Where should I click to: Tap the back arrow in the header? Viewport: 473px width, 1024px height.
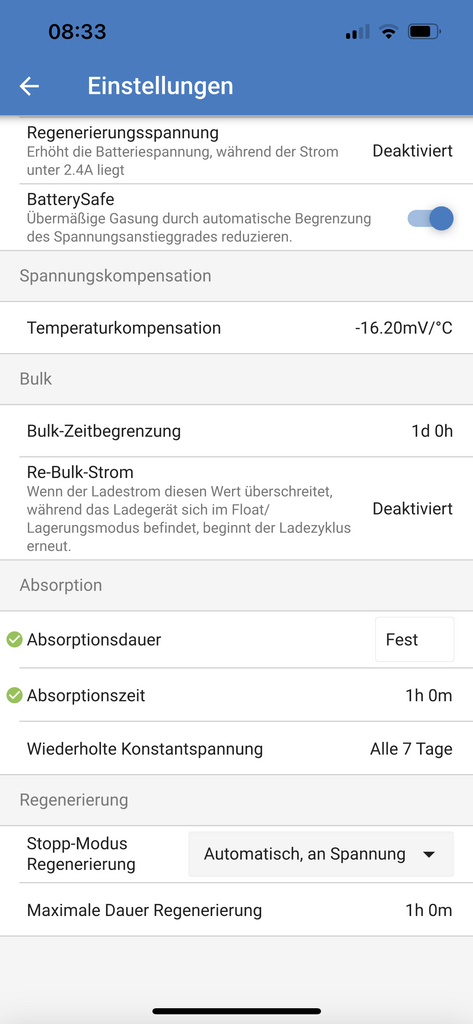pos(29,86)
